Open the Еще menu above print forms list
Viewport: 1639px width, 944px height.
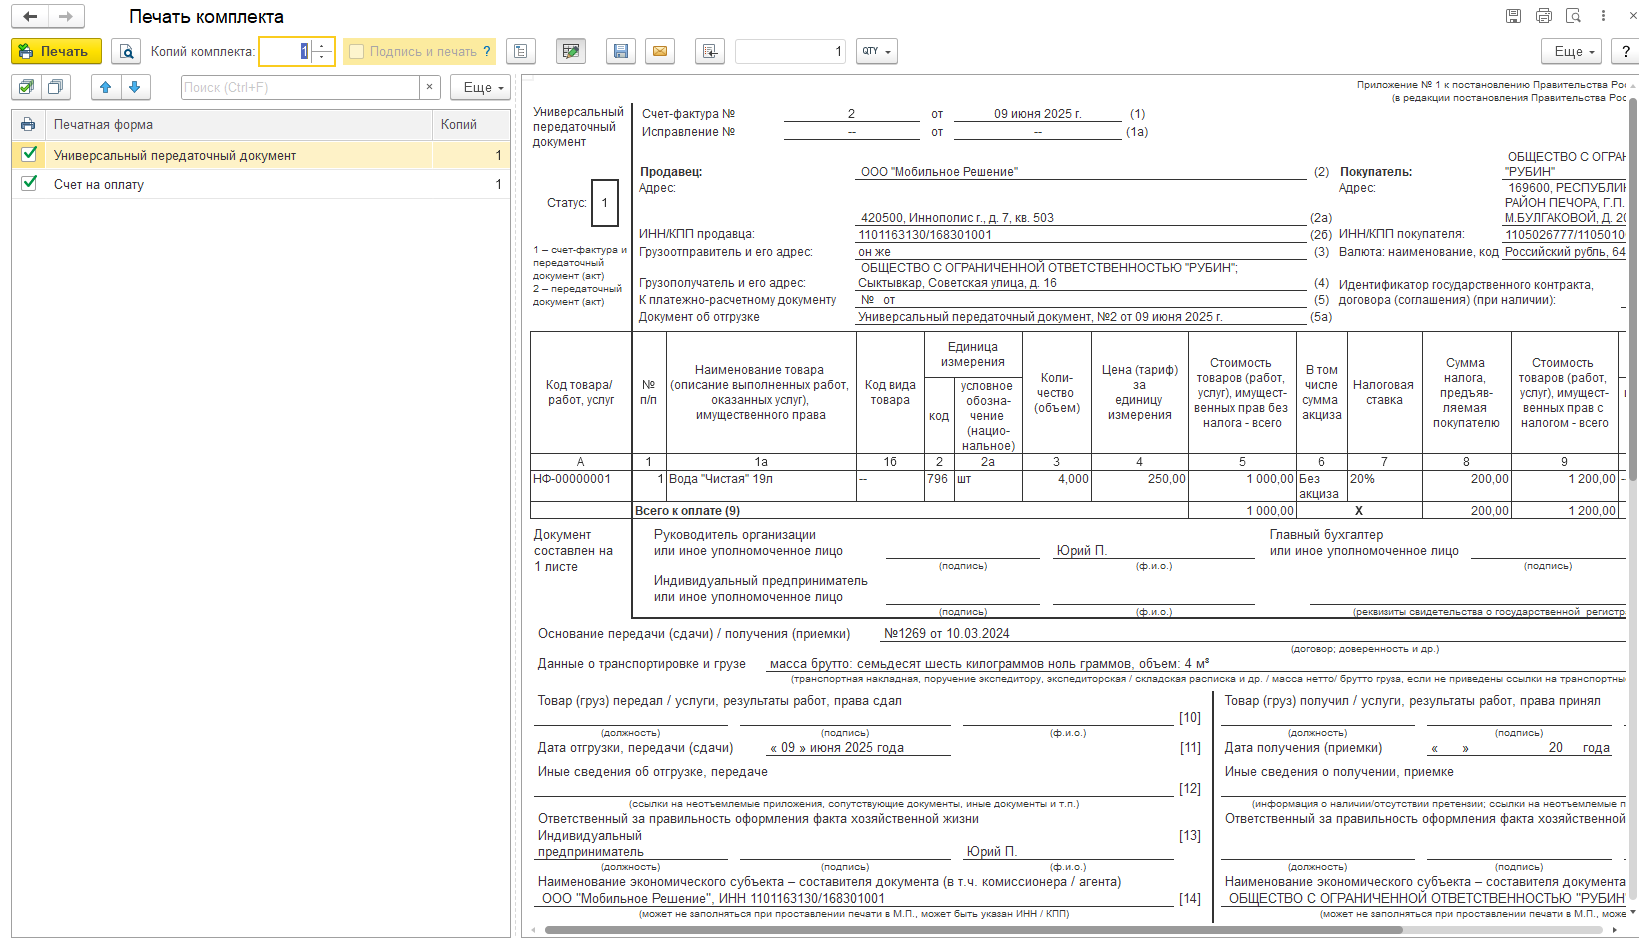[481, 87]
